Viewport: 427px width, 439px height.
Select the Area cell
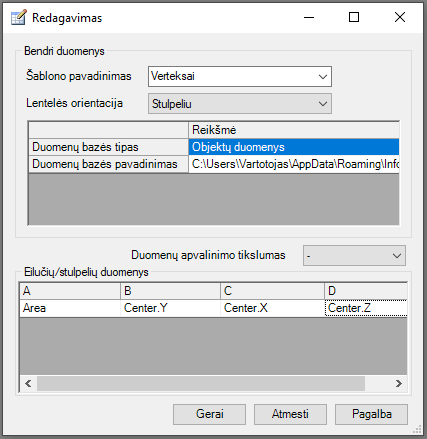pyautogui.click(x=70, y=308)
